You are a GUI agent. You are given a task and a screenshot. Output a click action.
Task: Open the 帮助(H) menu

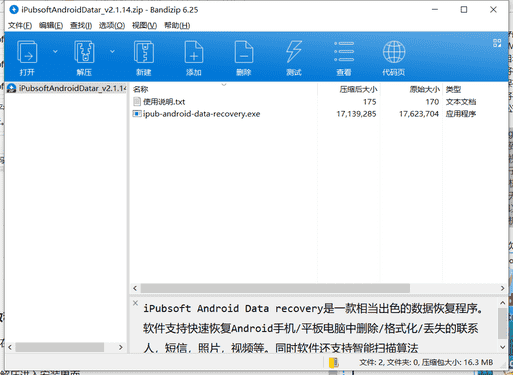(177, 25)
